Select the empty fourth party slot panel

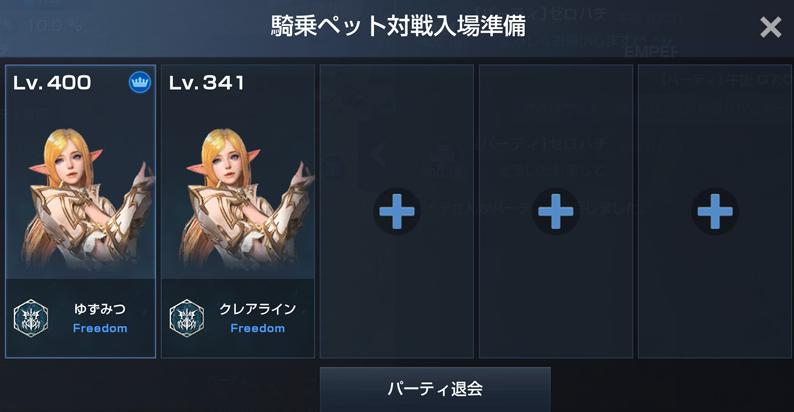click(x=556, y=211)
